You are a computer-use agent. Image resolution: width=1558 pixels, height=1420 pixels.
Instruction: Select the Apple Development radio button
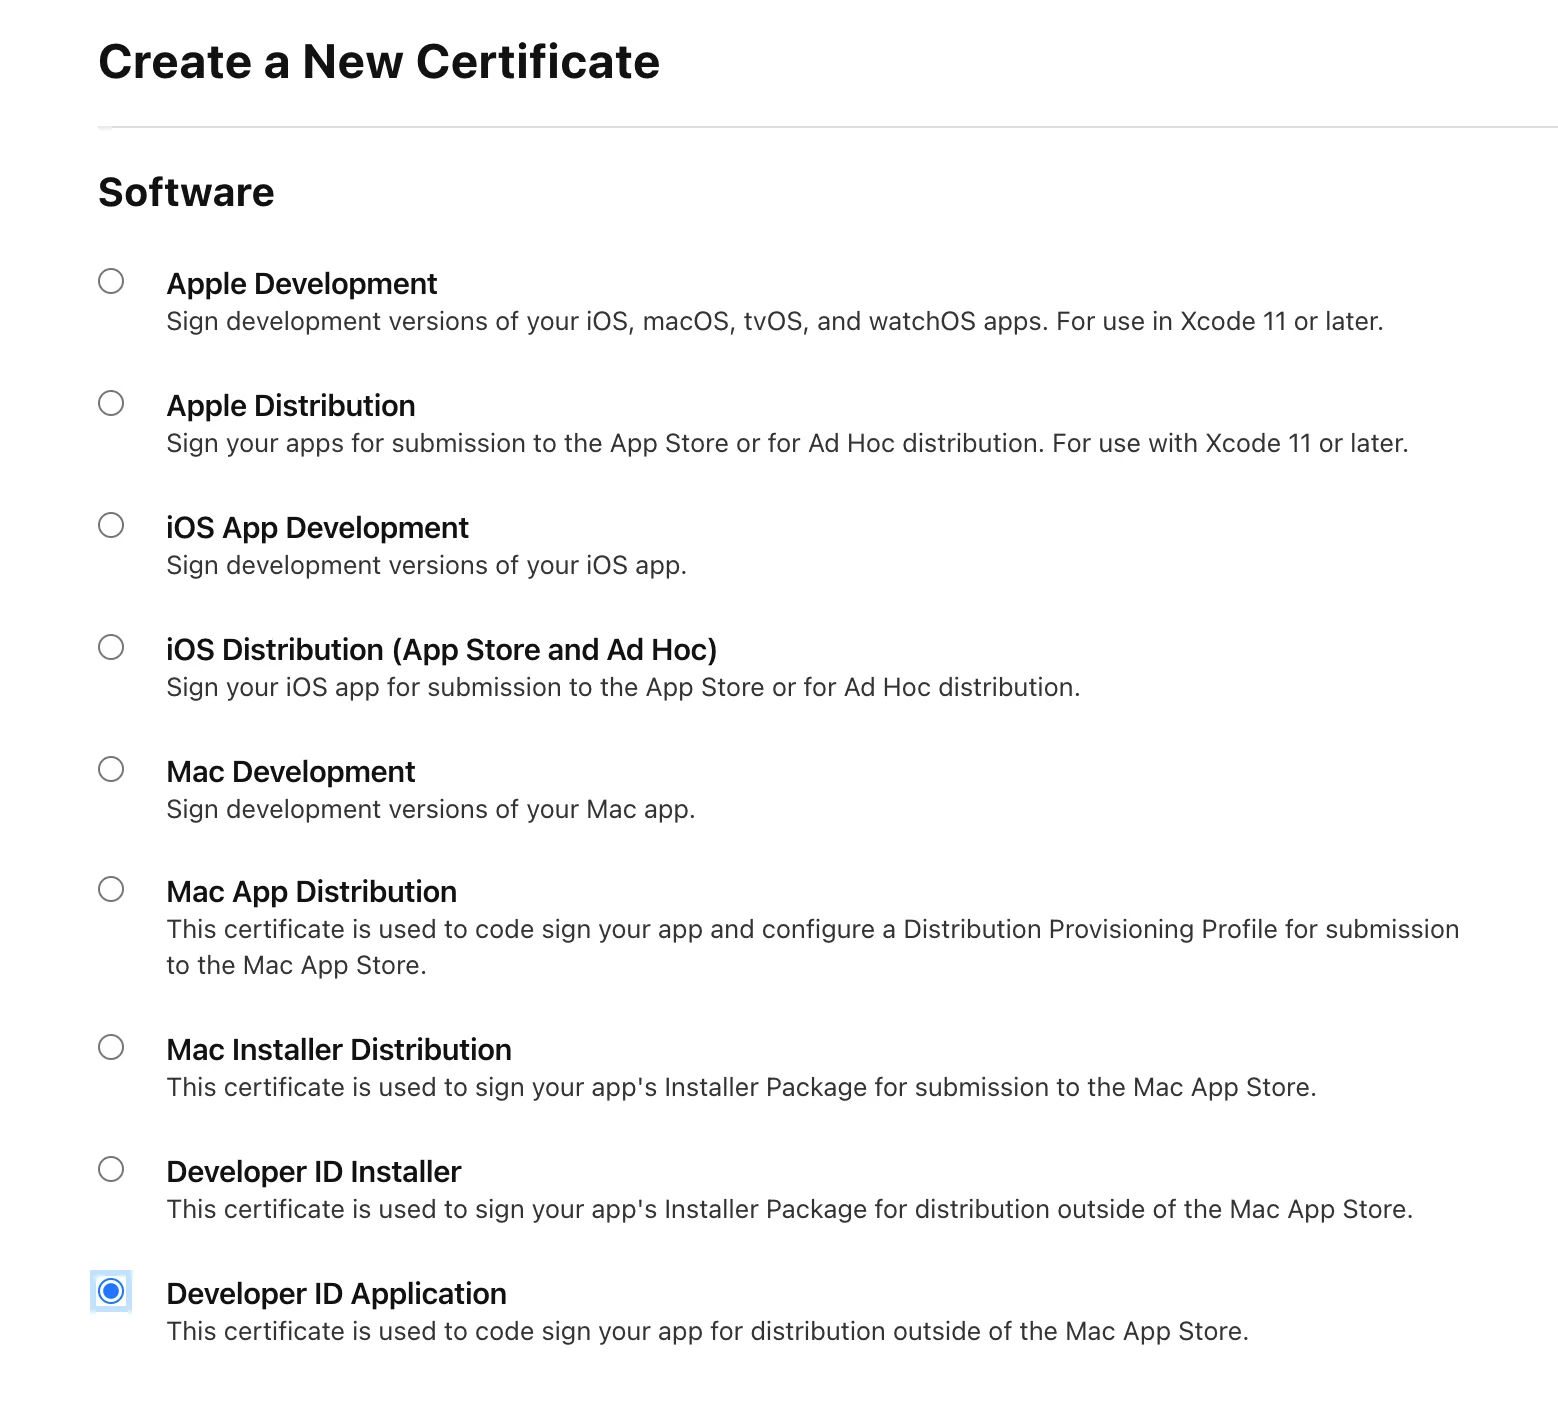point(111,281)
